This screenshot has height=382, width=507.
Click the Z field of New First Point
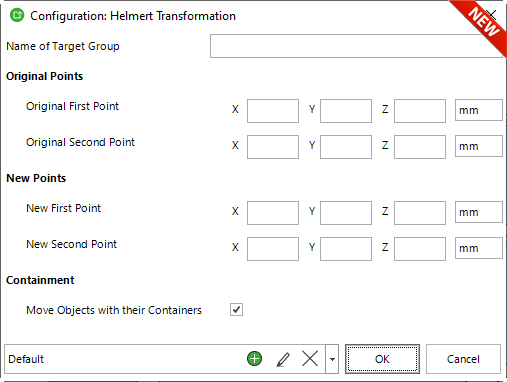click(420, 213)
